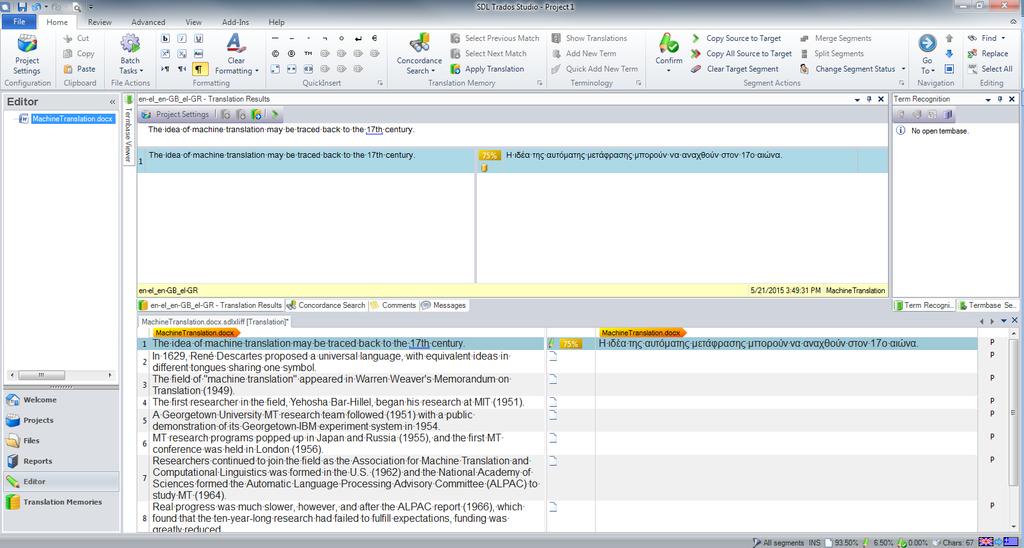1024x548 pixels.
Task: Click 'All segments' display filter in status bar
Action: 777,542
